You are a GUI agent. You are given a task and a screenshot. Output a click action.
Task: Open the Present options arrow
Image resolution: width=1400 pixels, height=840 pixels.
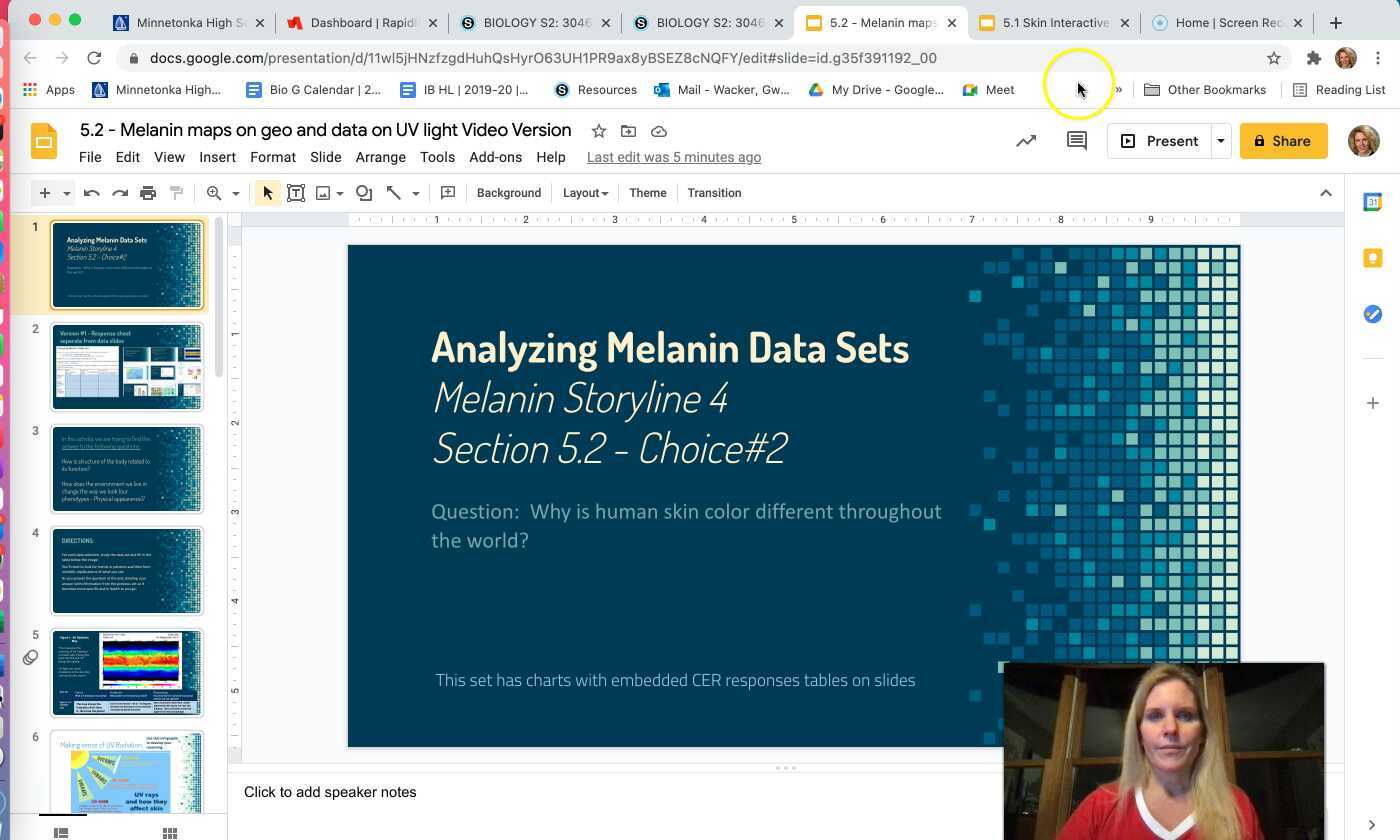coord(1220,140)
